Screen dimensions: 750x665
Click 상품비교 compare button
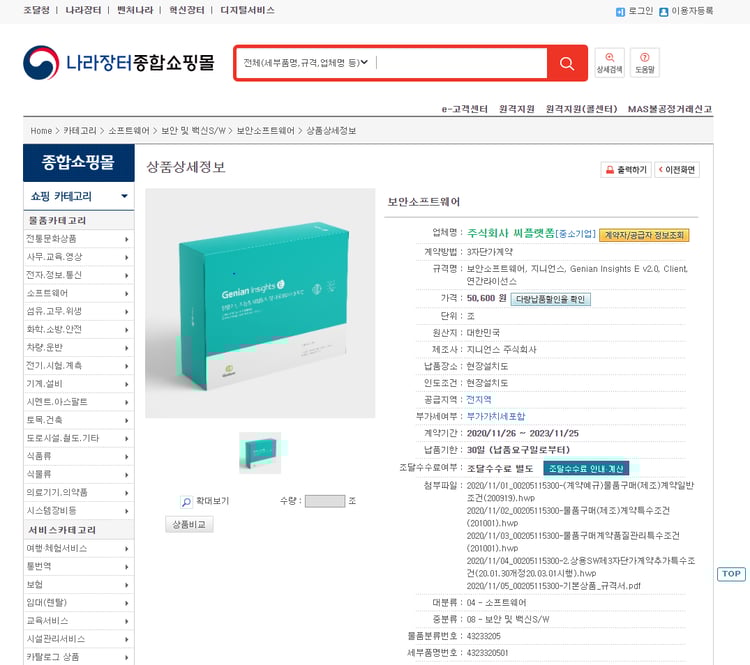coord(189,524)
